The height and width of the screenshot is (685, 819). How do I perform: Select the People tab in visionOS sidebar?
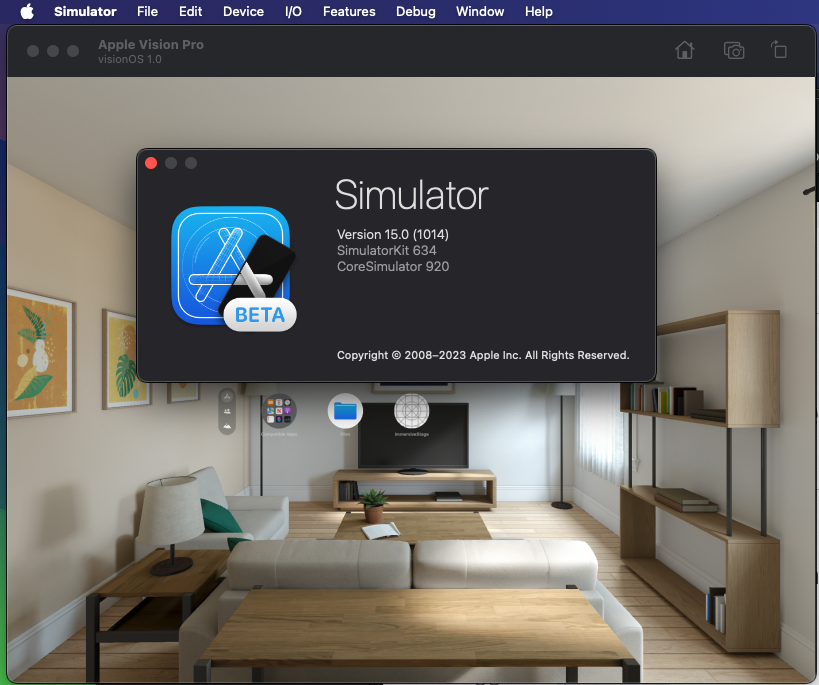[x=227, y=411]
